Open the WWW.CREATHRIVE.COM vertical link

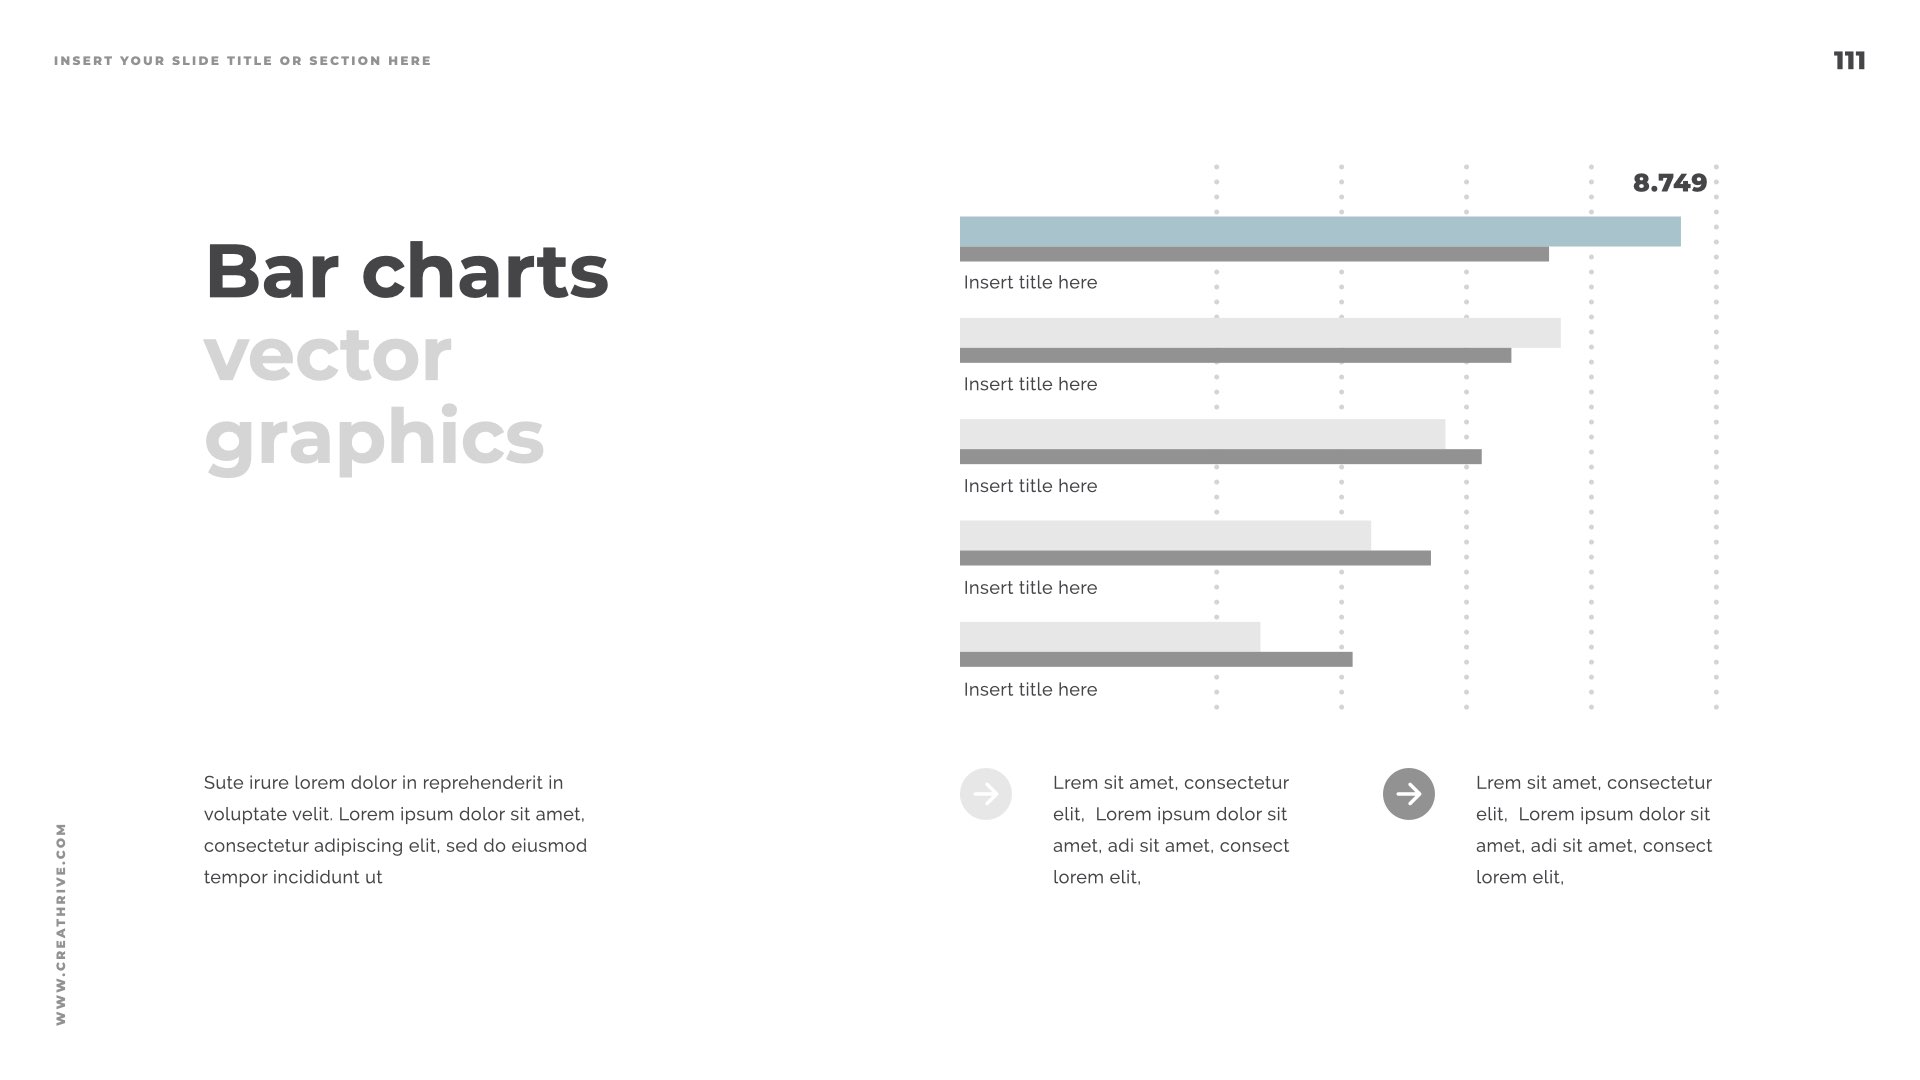61,923
